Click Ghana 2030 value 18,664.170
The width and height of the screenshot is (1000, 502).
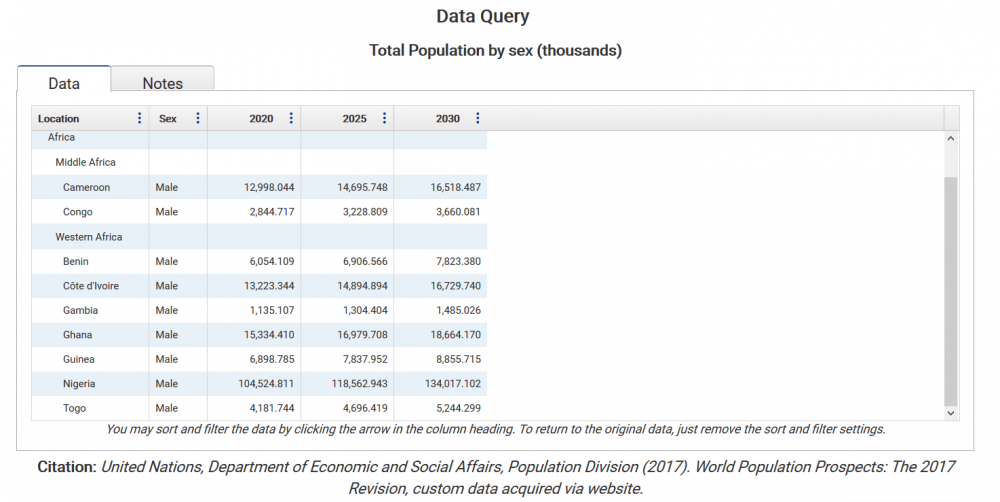coord(455,335)
